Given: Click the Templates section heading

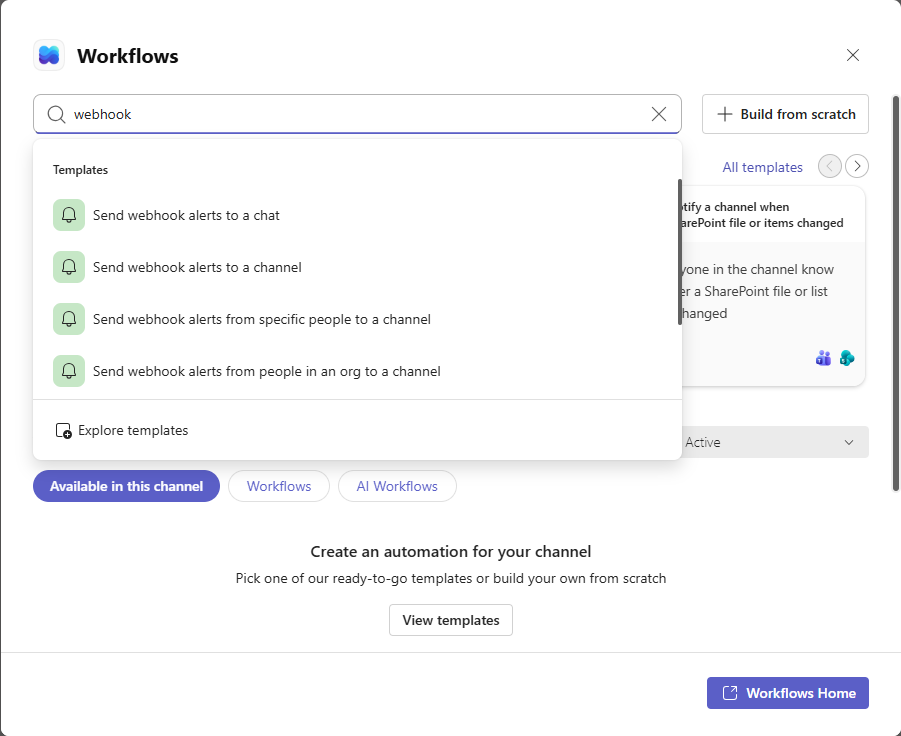Looking at the screenshot, I should click(x=80, y=170).
